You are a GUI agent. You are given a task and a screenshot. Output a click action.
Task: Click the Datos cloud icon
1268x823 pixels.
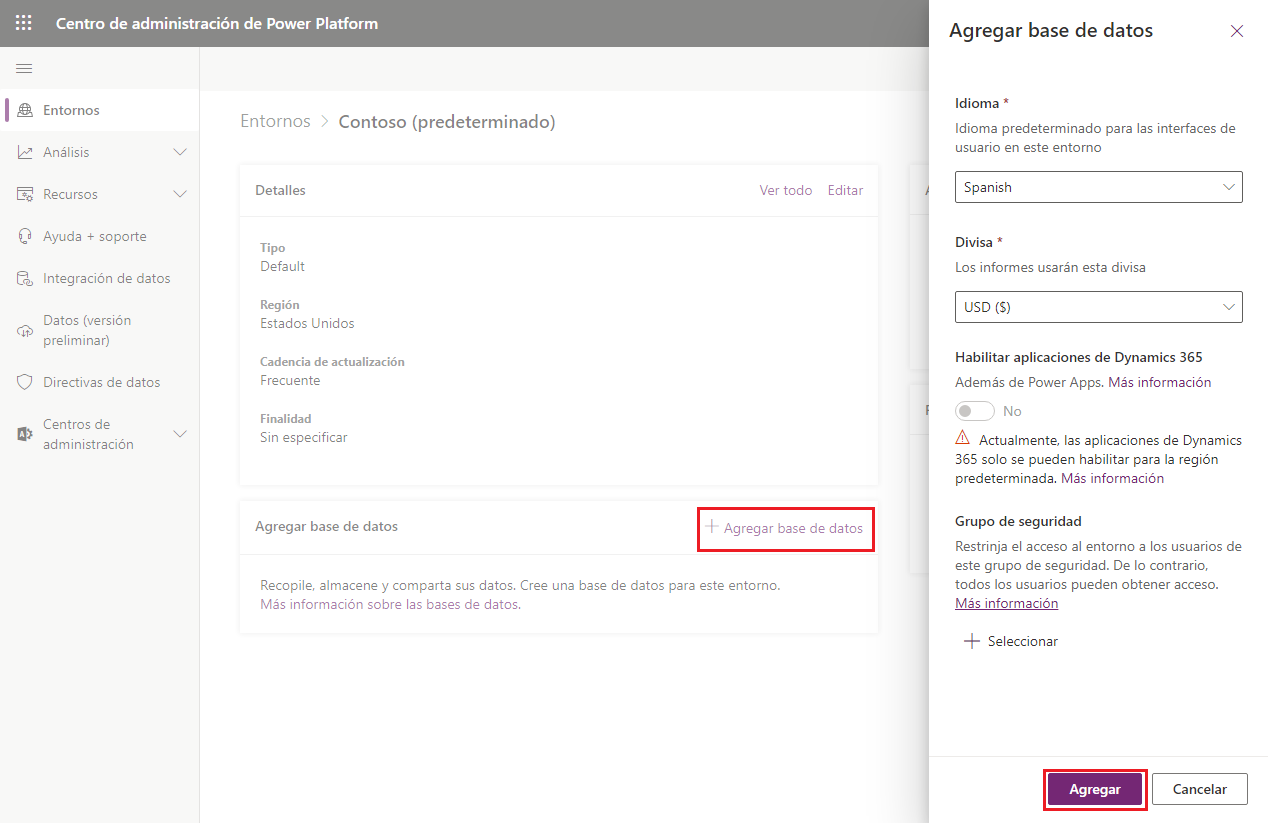click(25, 331)
